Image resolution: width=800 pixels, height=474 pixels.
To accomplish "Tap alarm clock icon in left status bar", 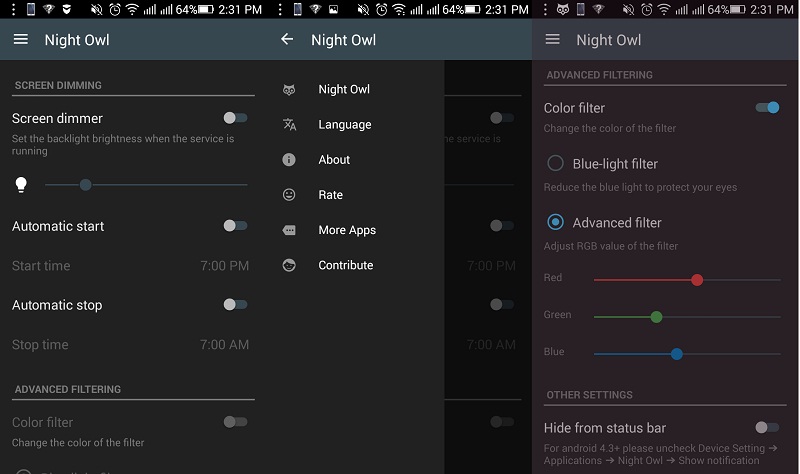I will click(115, 9).
